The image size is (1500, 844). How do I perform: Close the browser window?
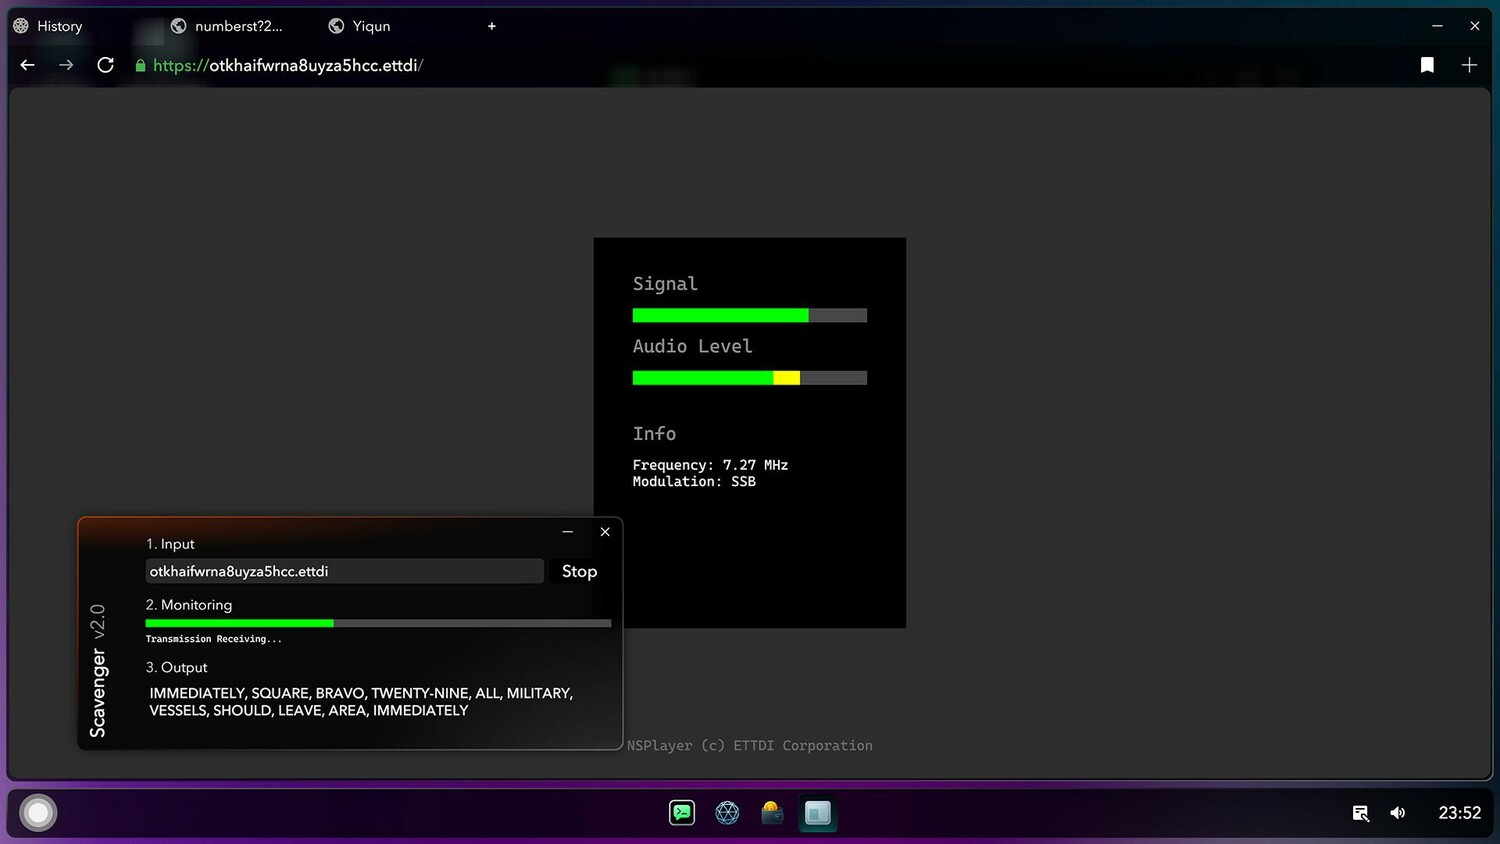(1474, 26)
